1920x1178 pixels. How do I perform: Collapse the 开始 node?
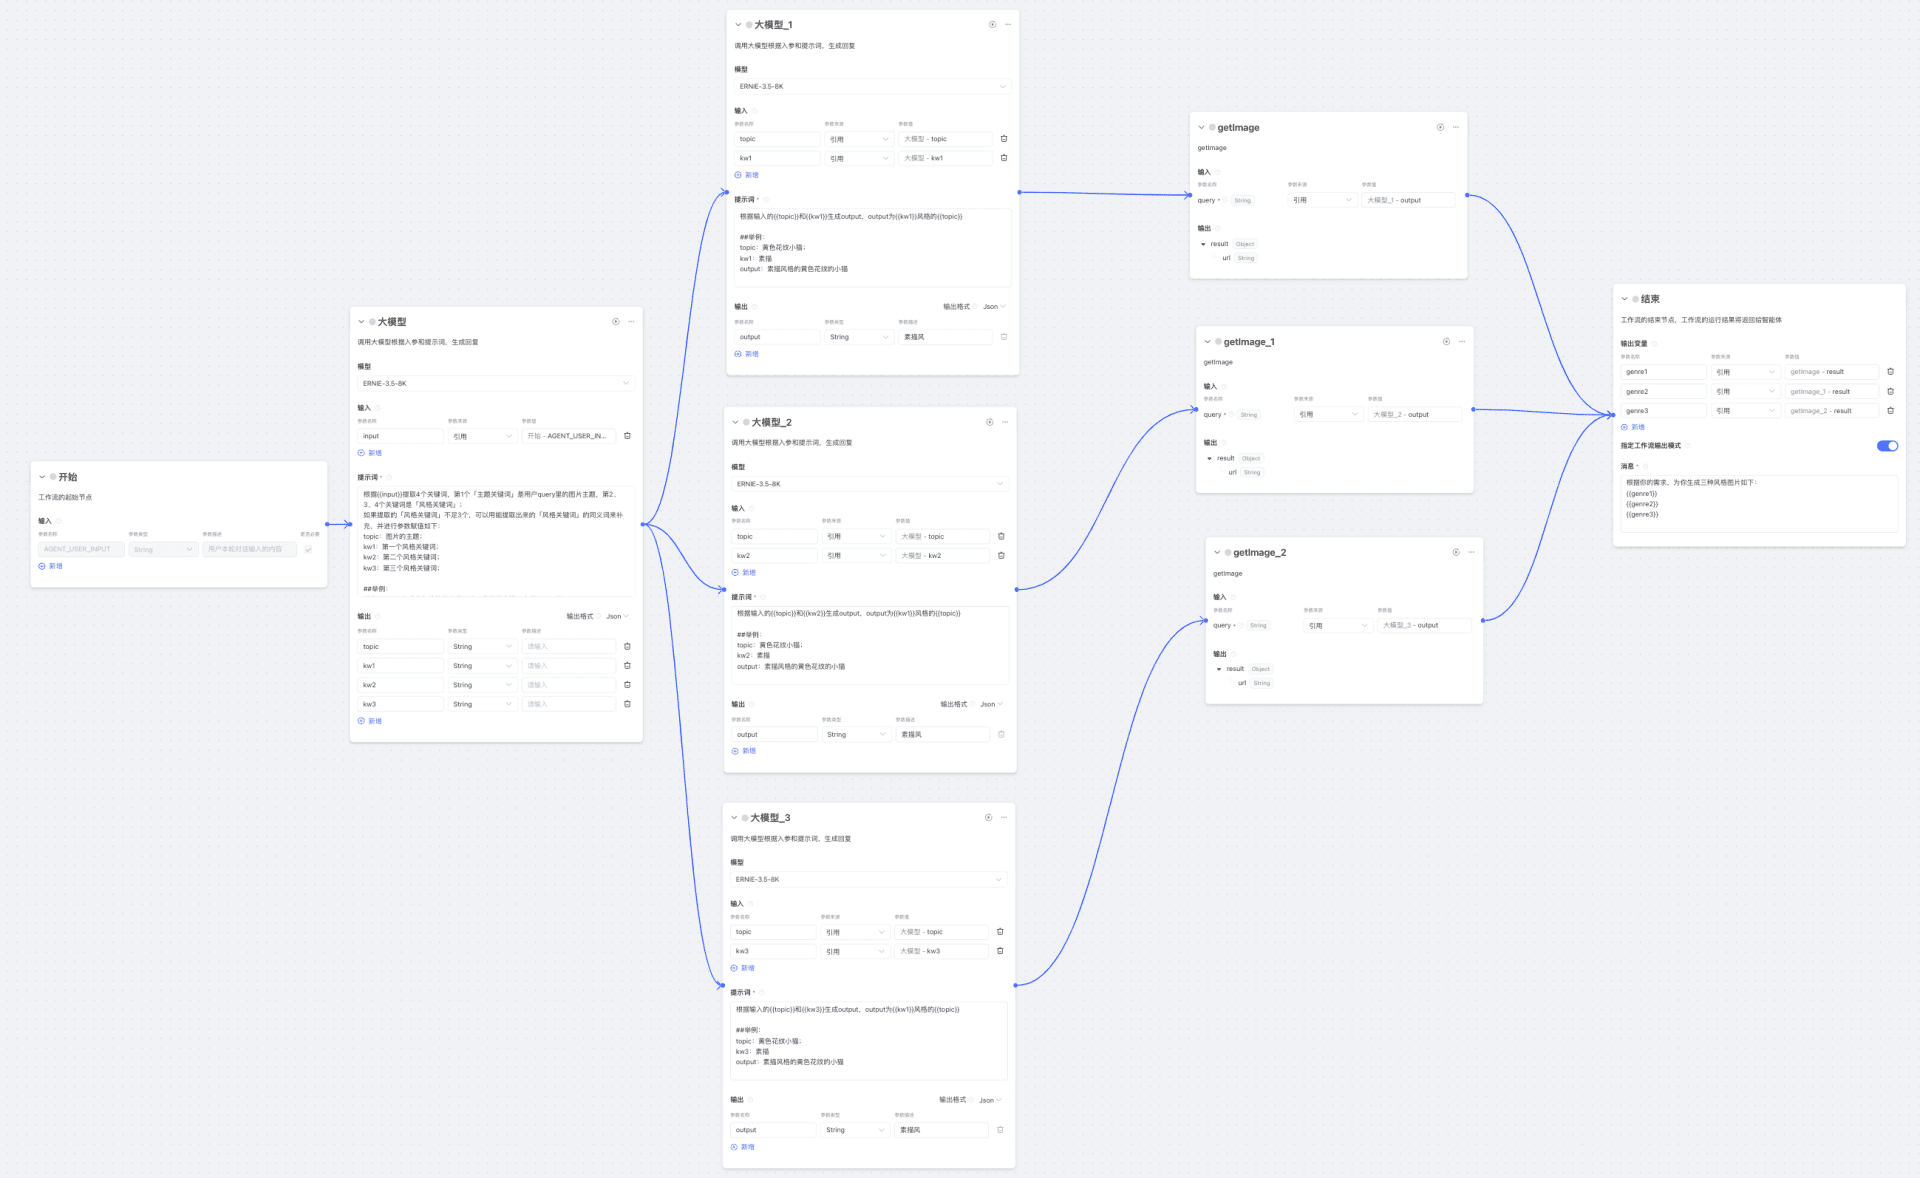[x=42, y=477]
